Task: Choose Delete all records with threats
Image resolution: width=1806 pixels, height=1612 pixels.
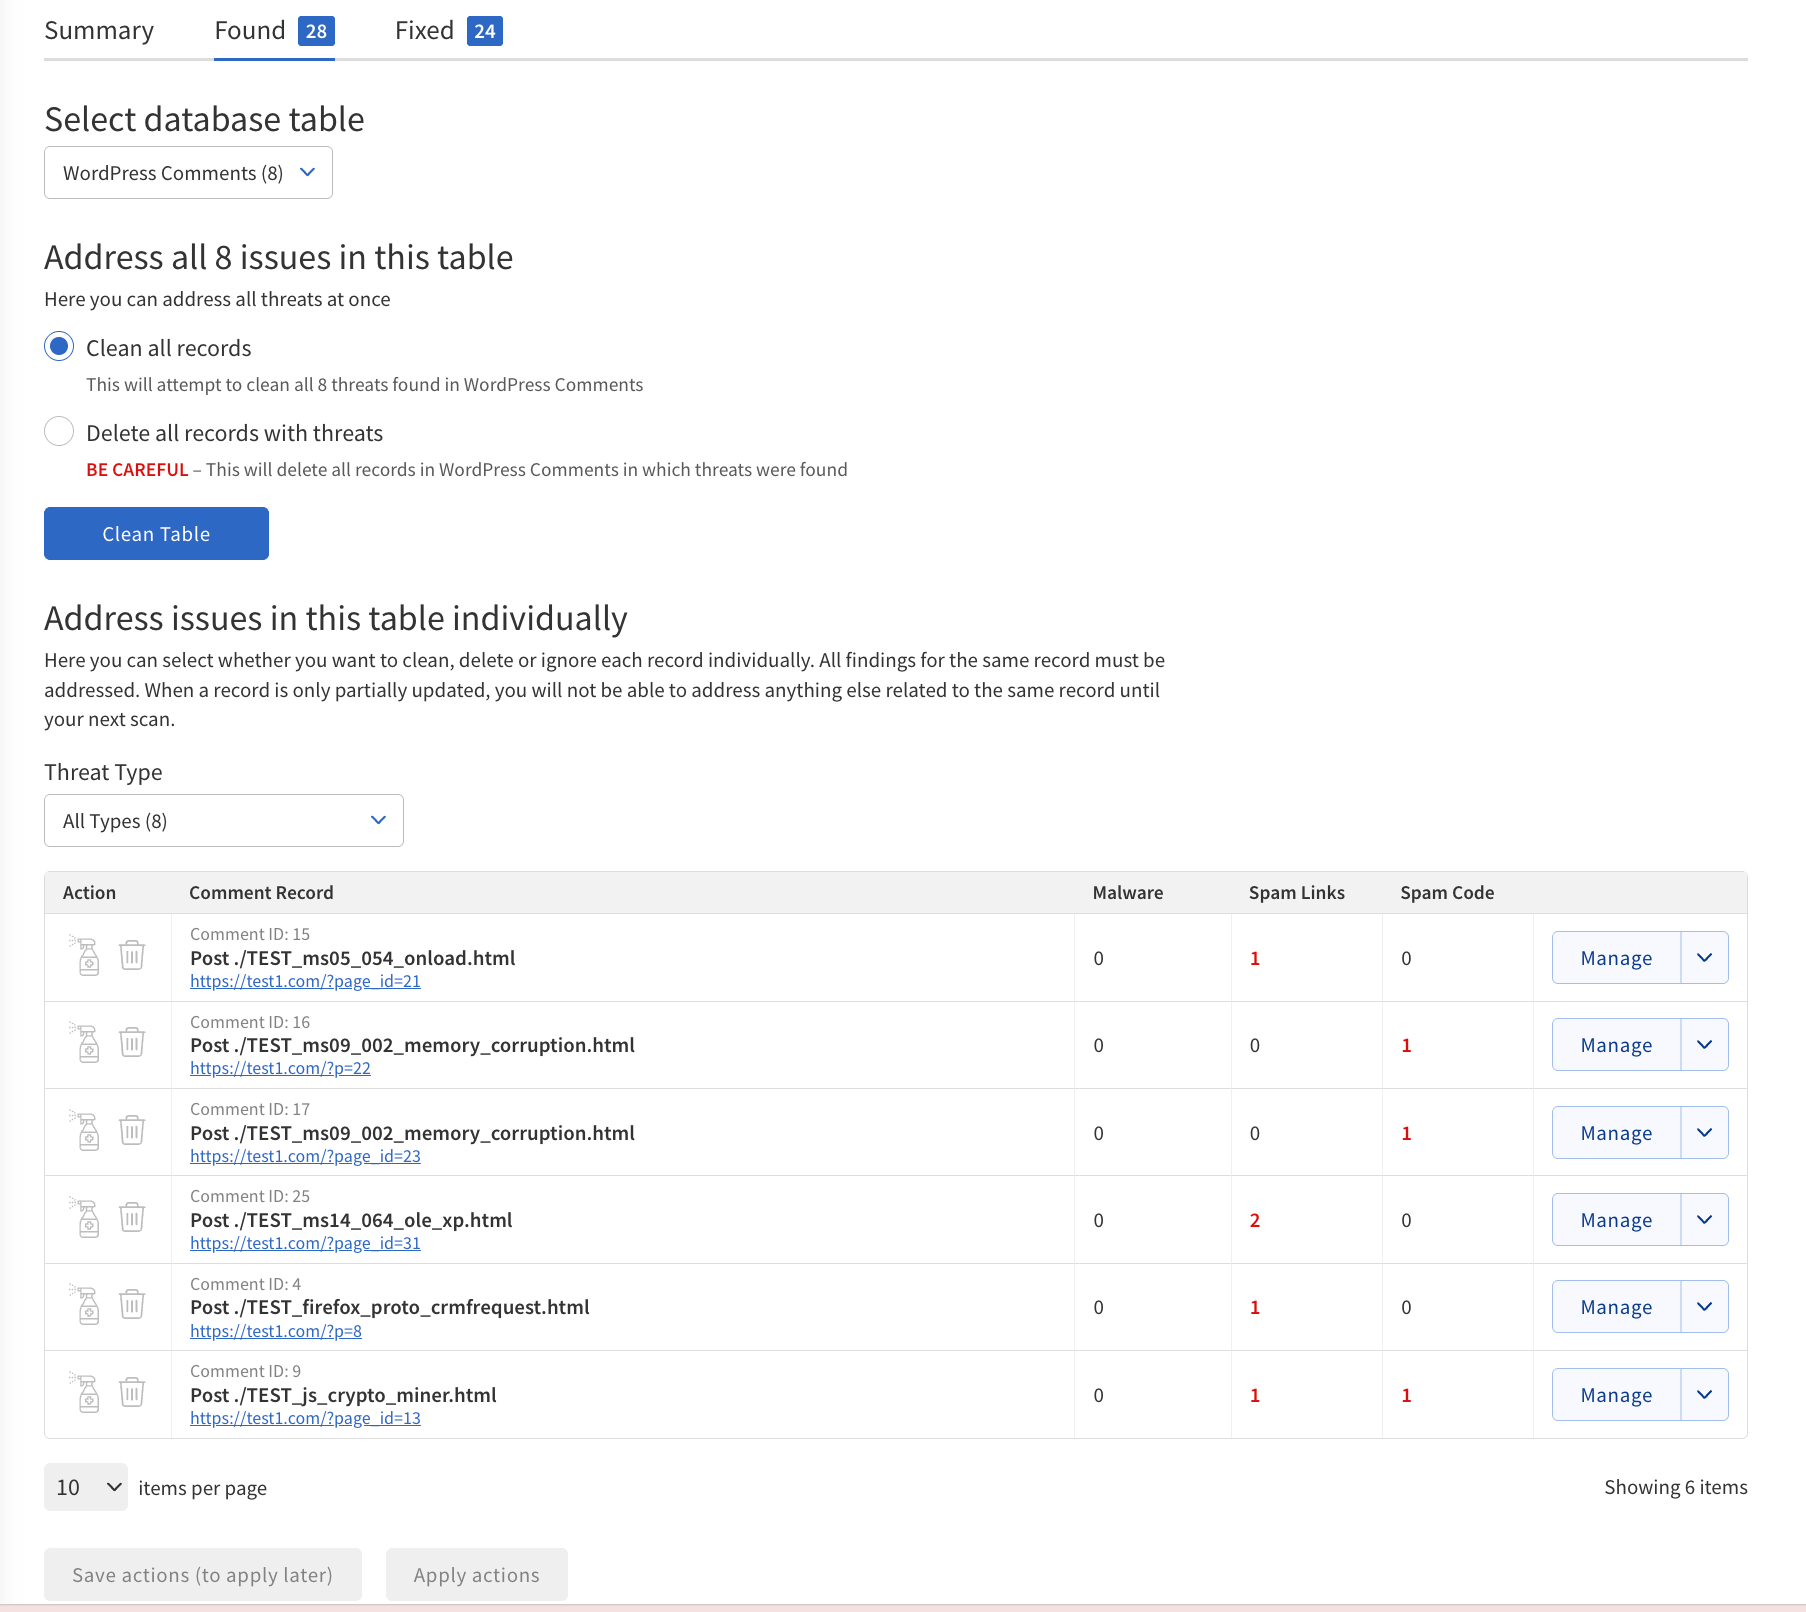Action: [59, 431]
